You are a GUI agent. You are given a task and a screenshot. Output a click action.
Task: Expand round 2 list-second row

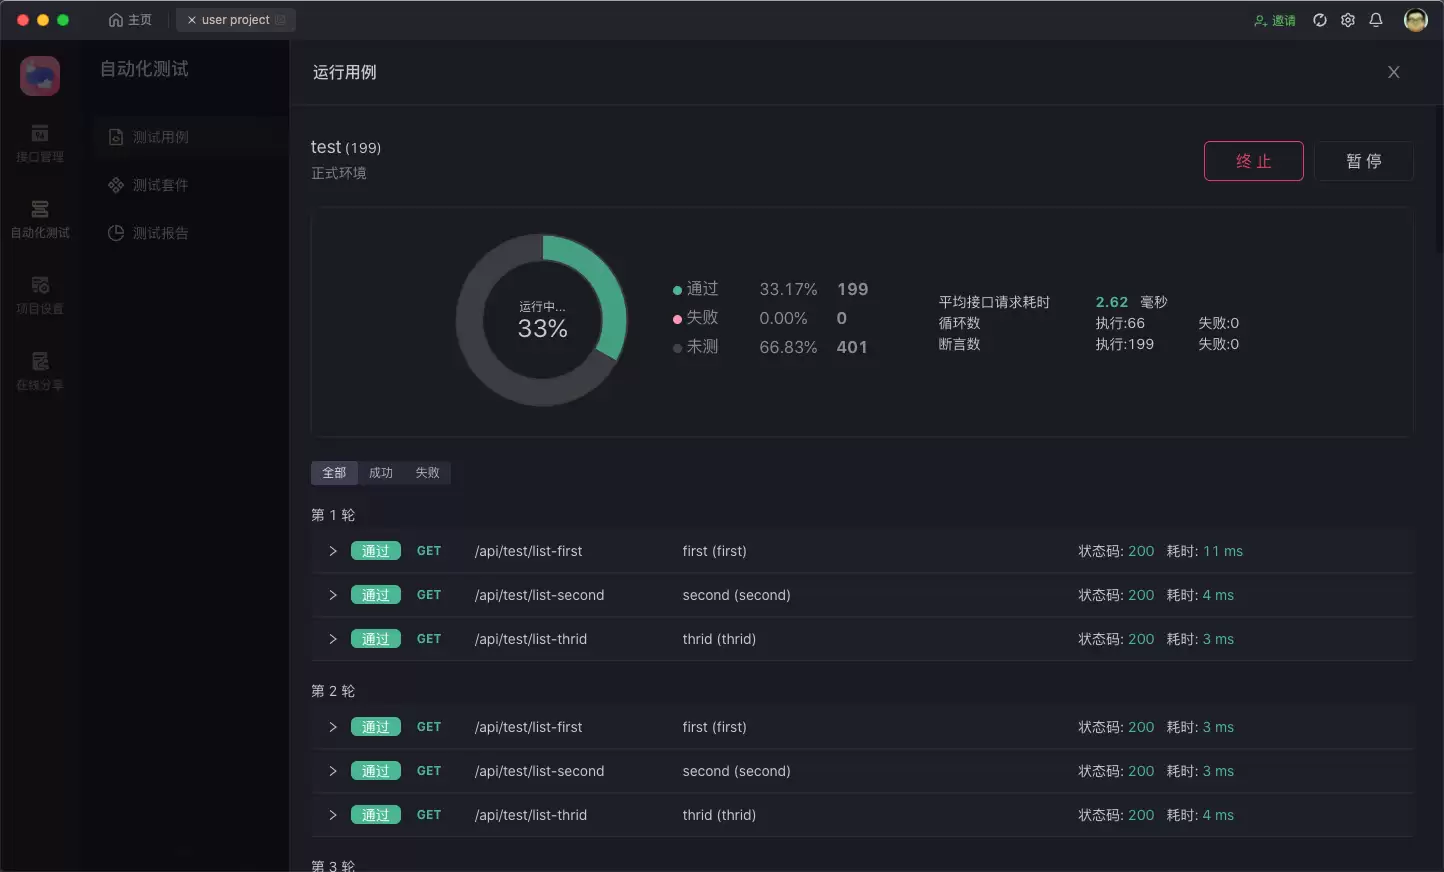pyautogui.click(x=333, y=771)
